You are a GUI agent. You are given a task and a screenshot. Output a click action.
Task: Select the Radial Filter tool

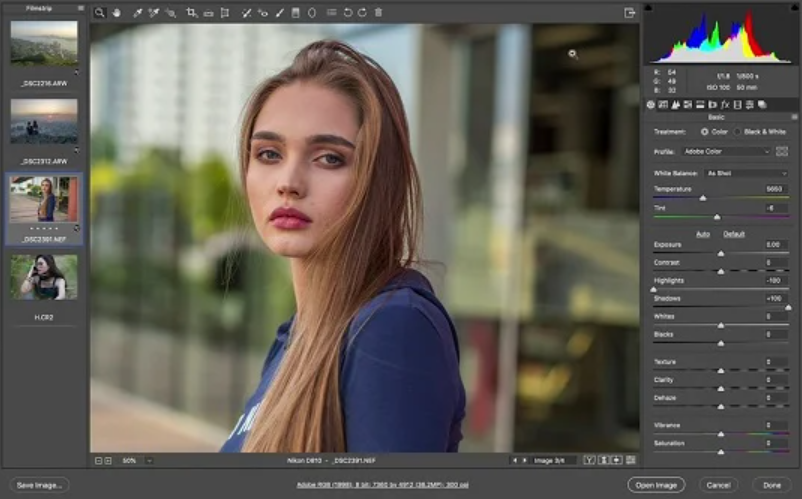[312, 13]
